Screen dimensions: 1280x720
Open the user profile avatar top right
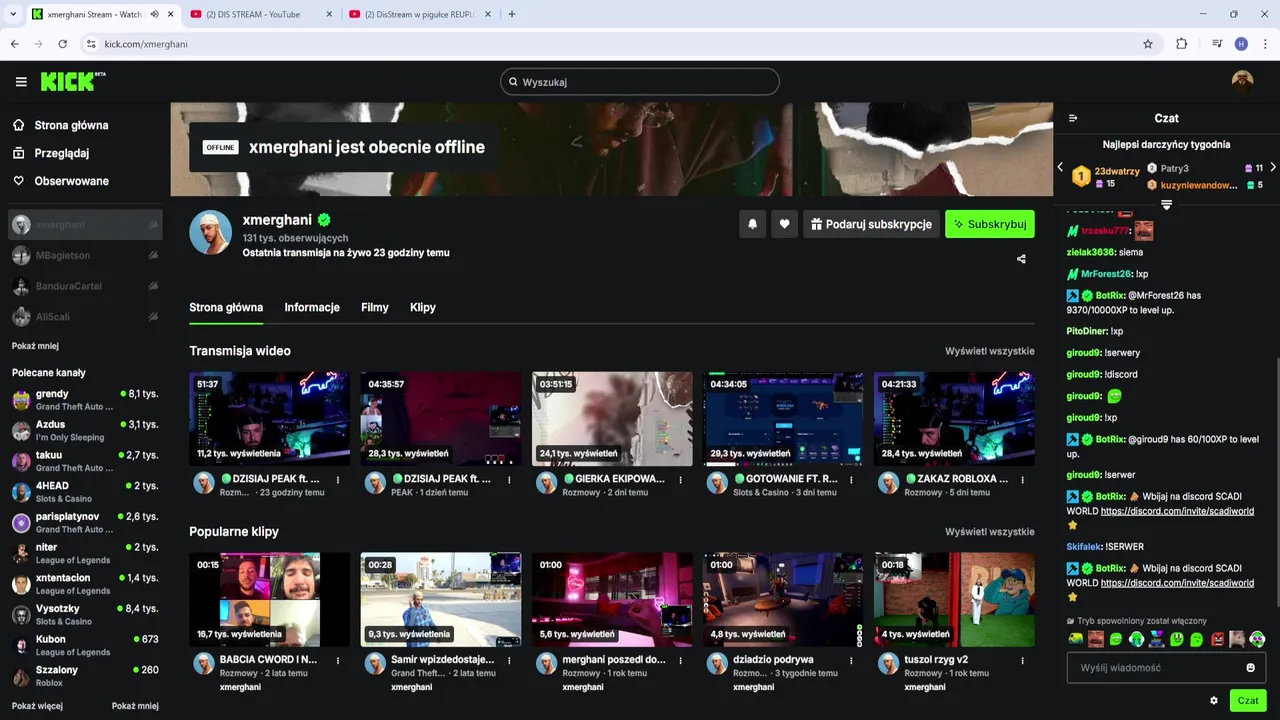click(x=1242, y=82)
